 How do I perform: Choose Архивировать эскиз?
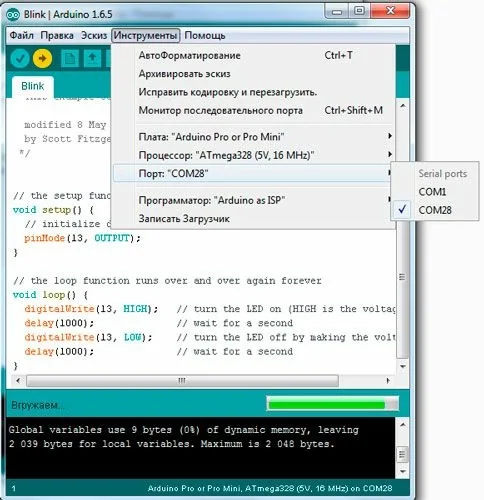pos(253,74)
